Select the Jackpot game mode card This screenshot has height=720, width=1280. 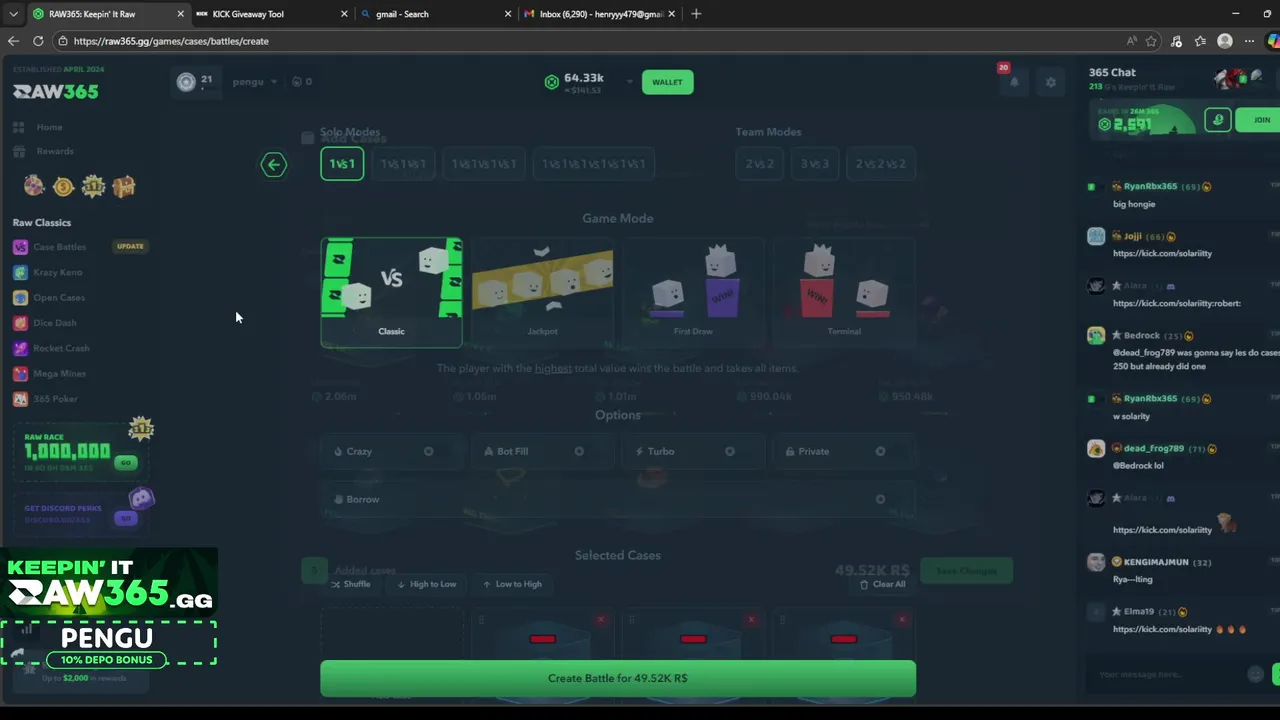tap(542, 292)
